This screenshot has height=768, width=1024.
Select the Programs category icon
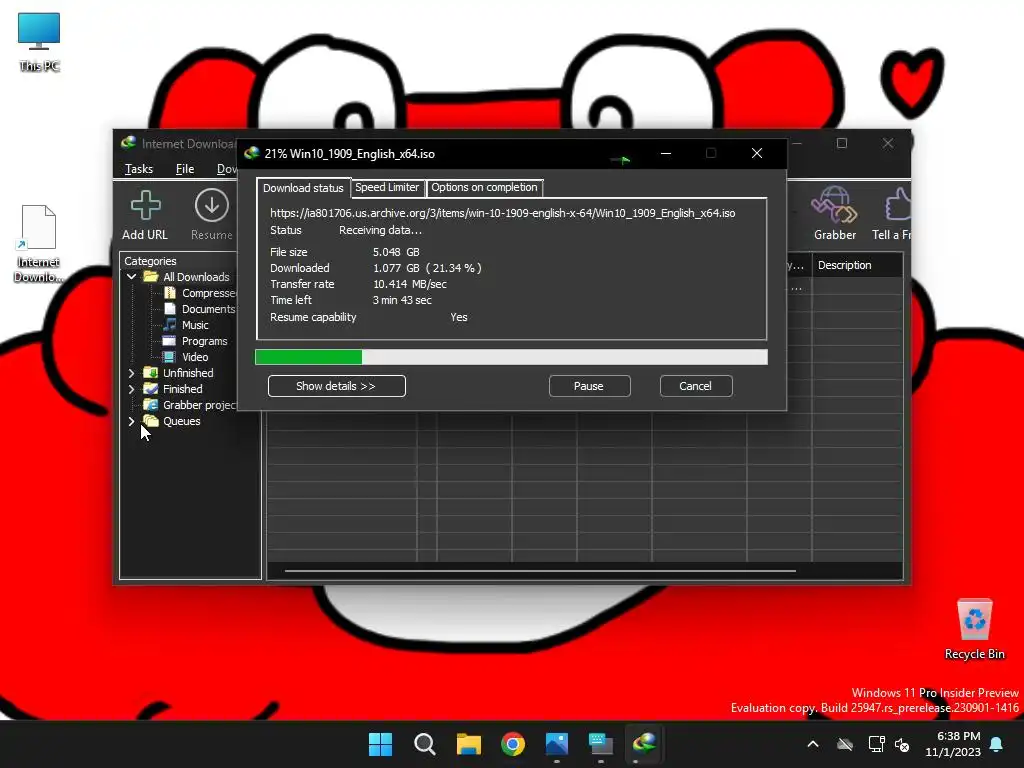[x=169, y=341]
